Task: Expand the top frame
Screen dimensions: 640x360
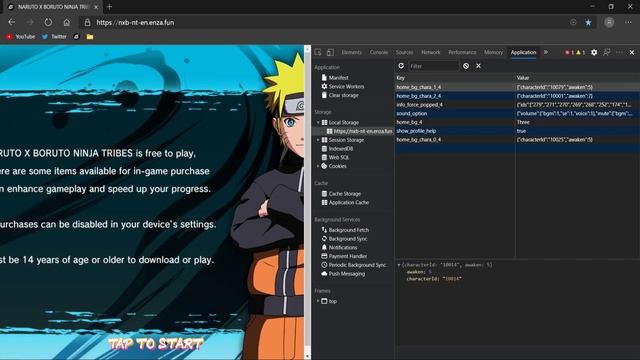Action: coord(318,301)
